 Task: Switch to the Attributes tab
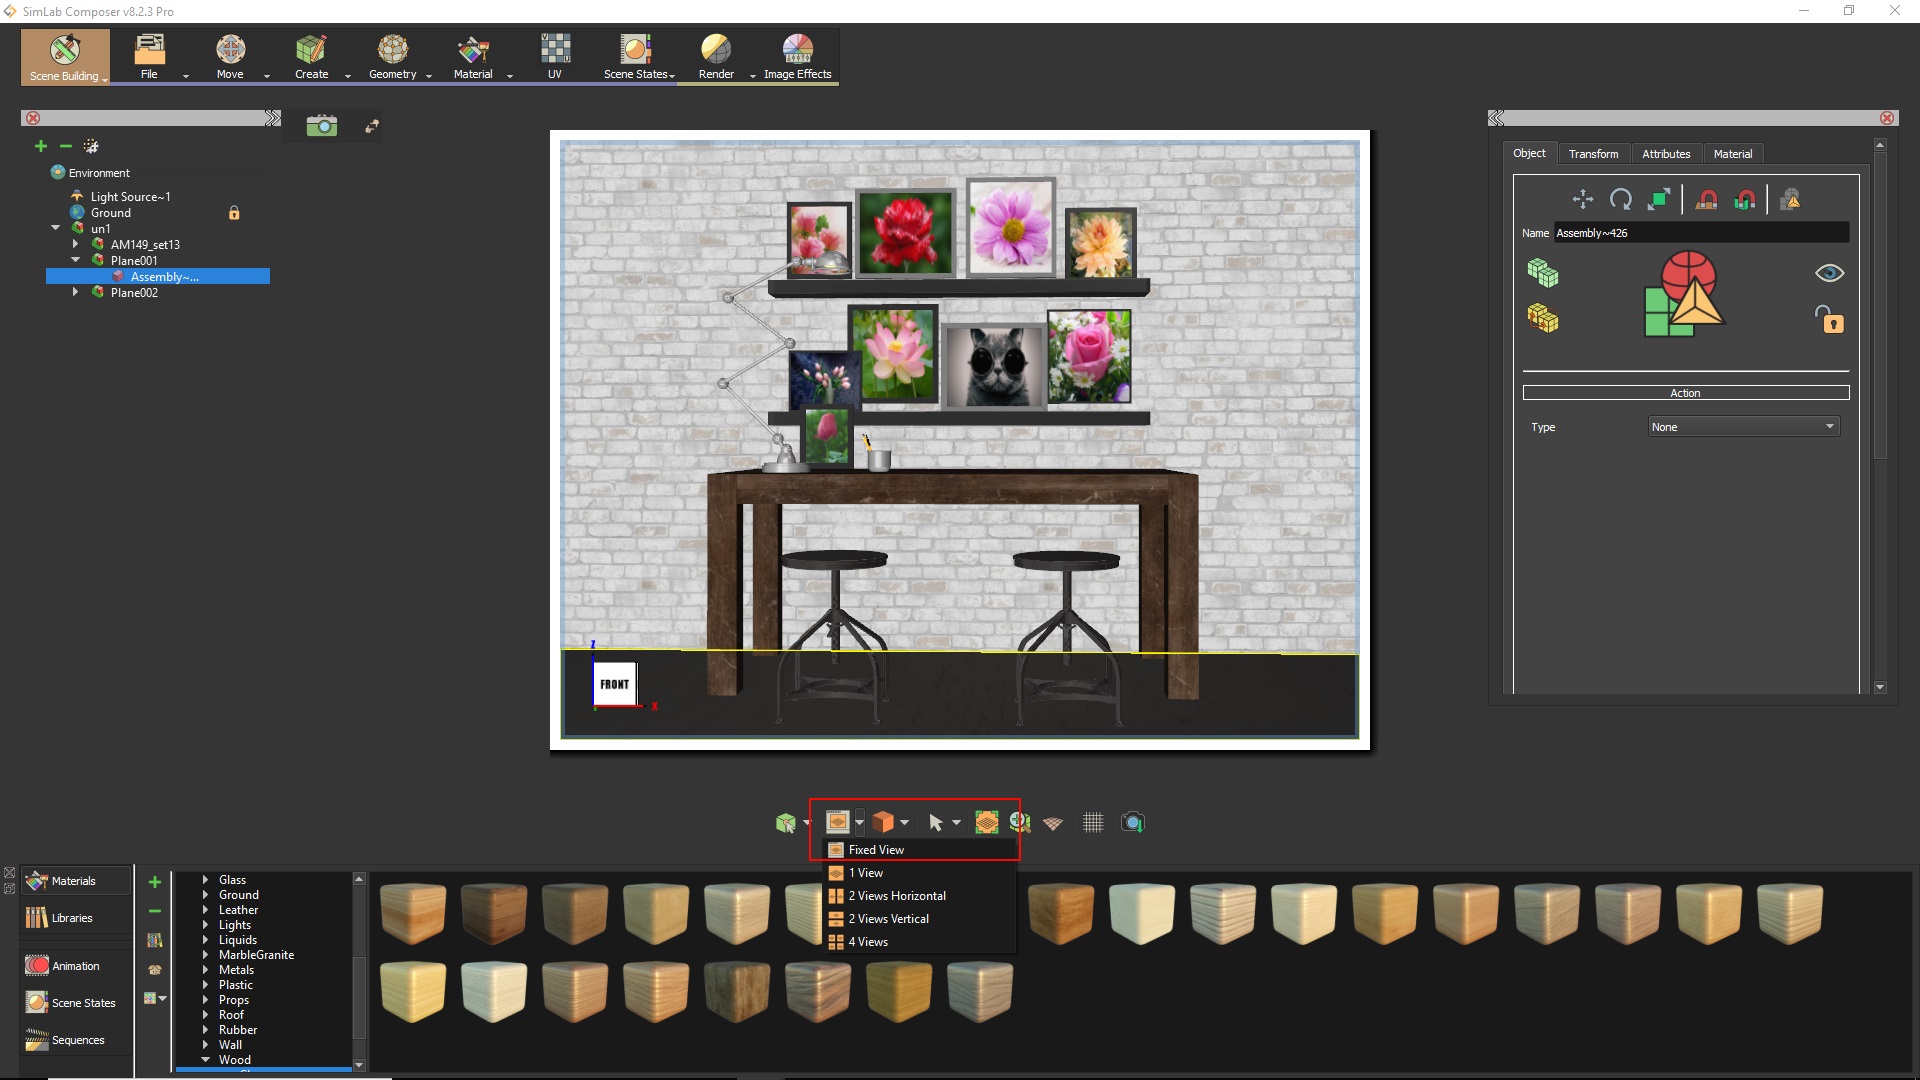(1666, 154)
